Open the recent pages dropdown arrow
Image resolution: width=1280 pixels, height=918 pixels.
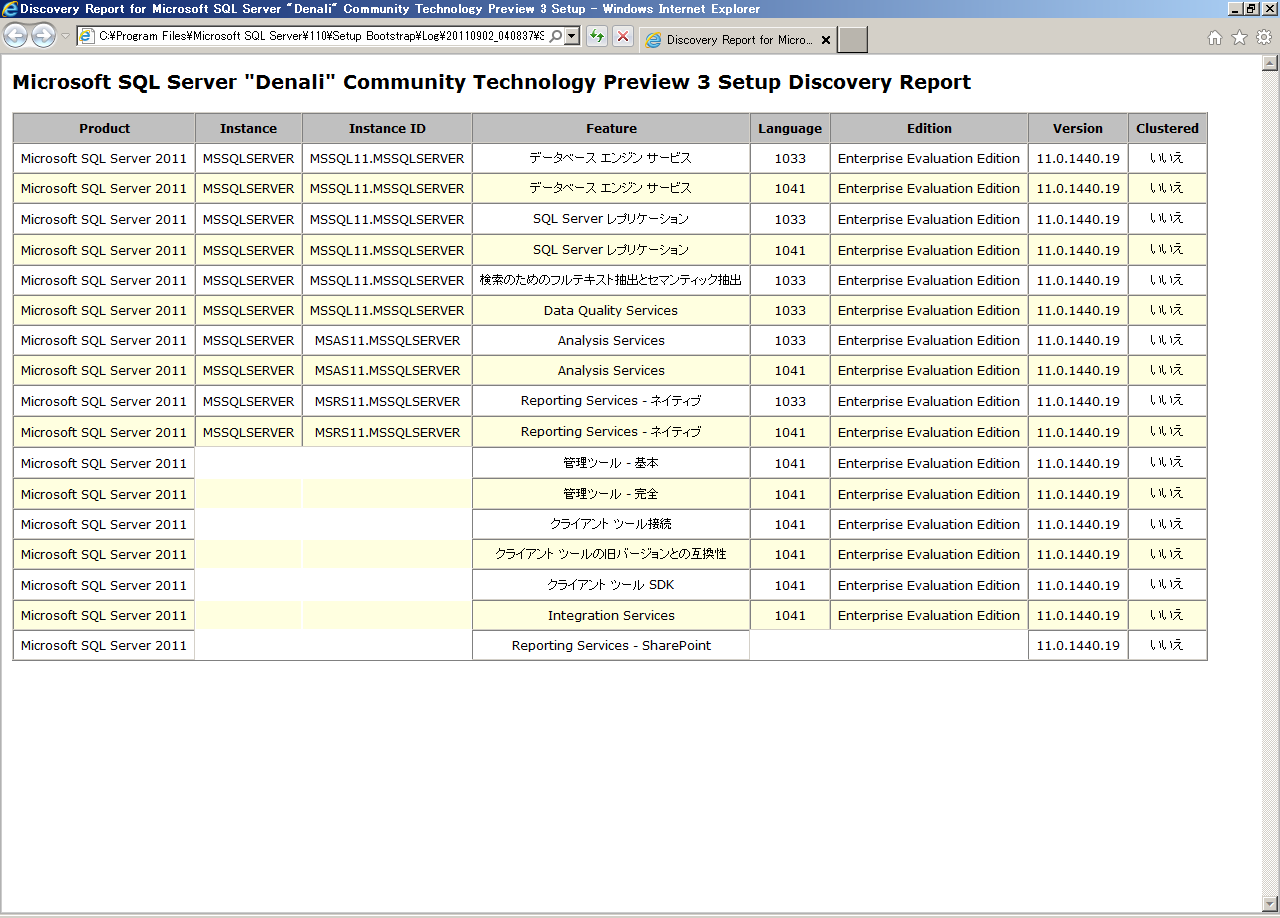(x=65, y=37)
